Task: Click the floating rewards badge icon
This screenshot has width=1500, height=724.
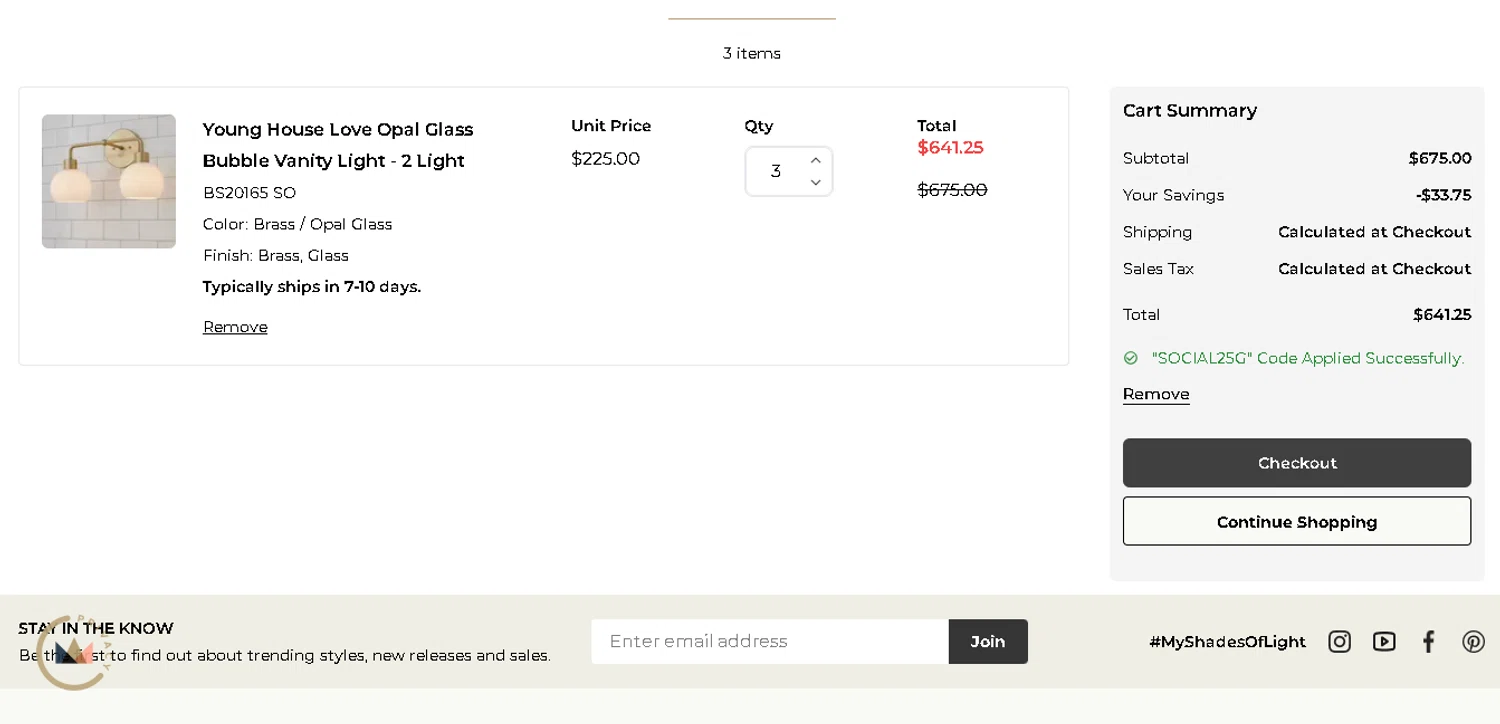Action: click(73, 653)
